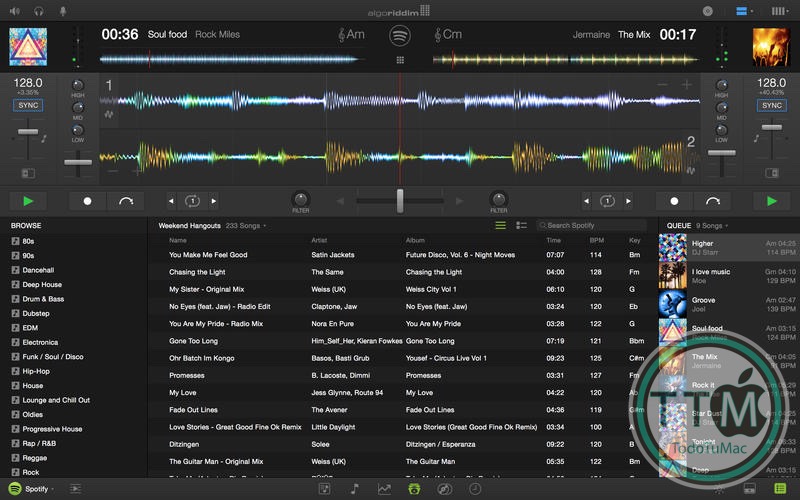Viewport: 800px width, 500px height.
Task: Toggle the queue panel icon at bottom right
Action: tap(780, 489)
